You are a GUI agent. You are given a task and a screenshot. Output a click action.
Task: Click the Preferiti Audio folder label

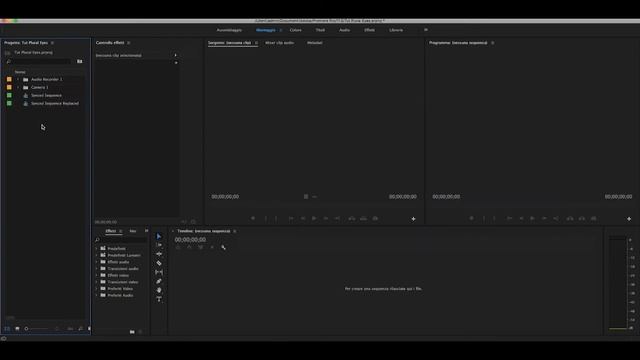[x=120, y=296]
